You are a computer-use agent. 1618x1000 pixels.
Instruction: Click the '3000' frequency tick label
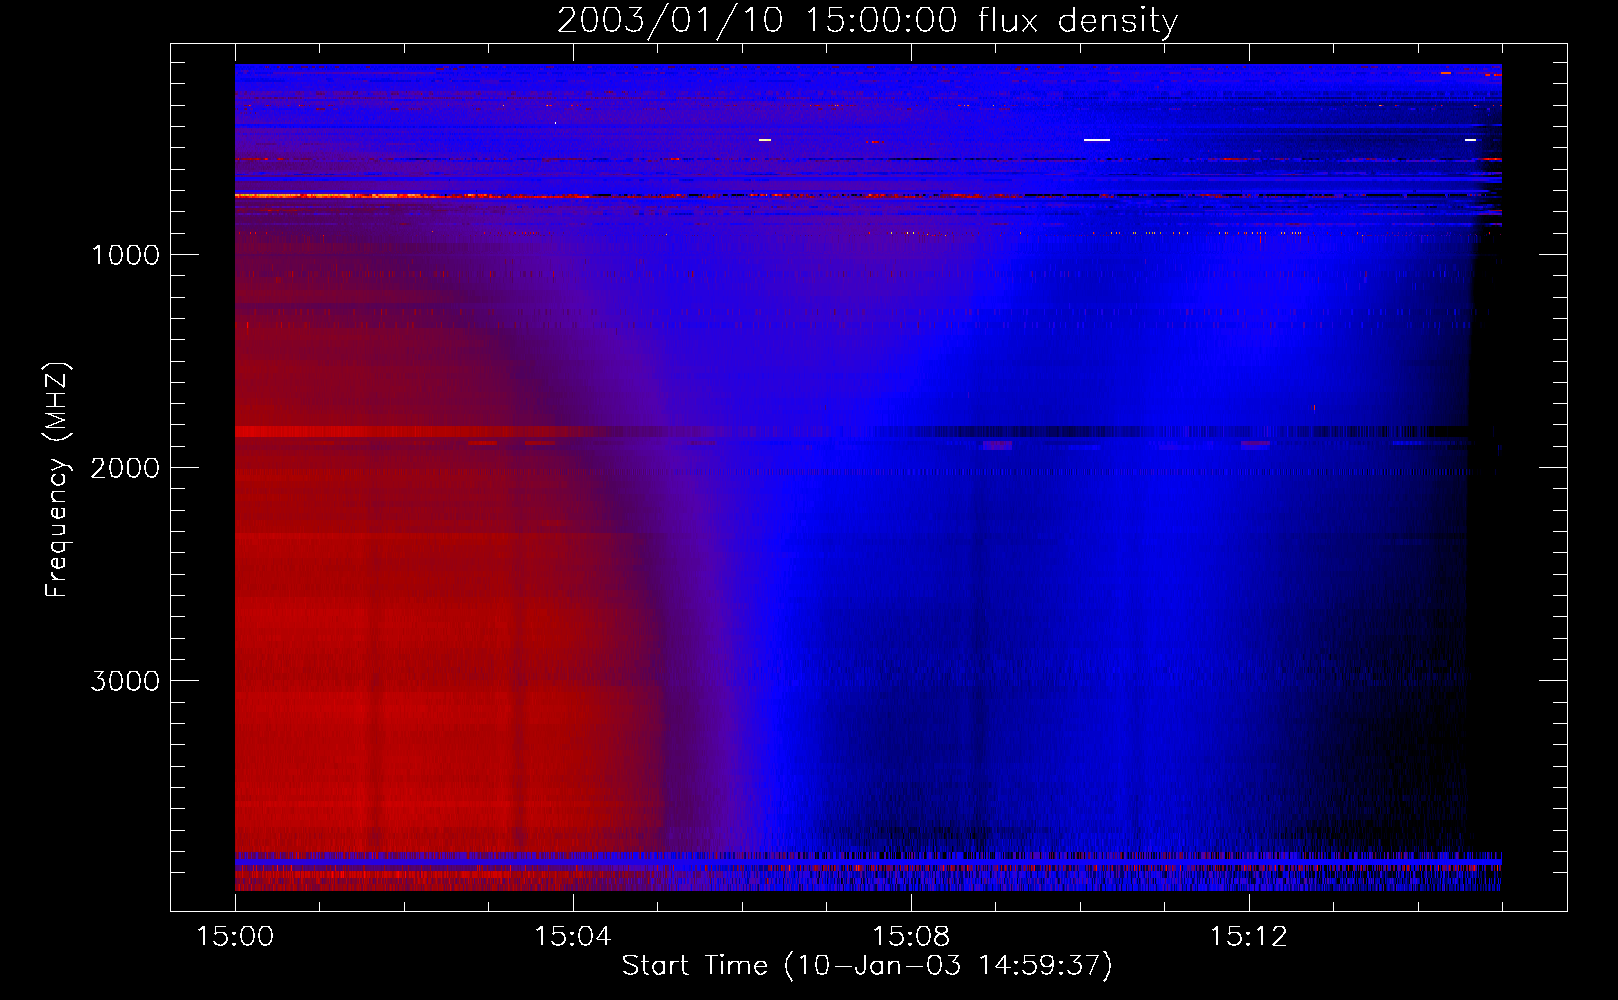point(125,681)
